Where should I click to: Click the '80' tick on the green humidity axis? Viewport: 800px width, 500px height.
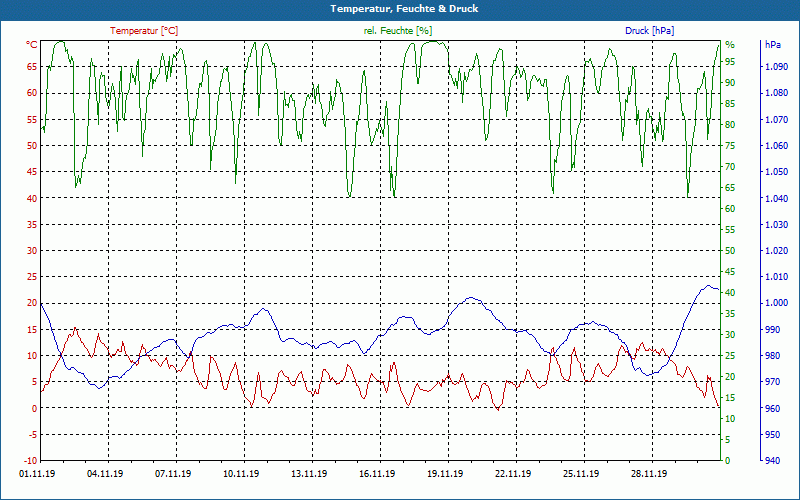(x=731, y=124)
